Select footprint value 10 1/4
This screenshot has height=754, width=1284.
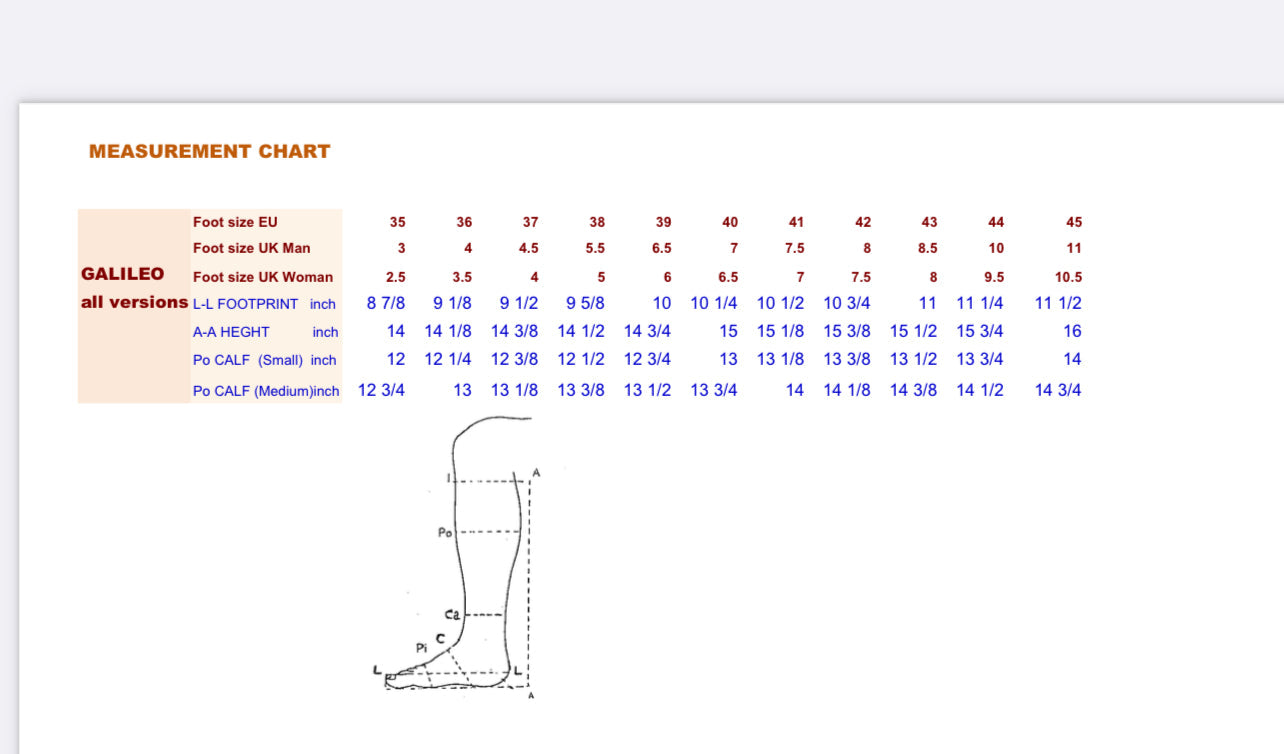pos(714,303)
